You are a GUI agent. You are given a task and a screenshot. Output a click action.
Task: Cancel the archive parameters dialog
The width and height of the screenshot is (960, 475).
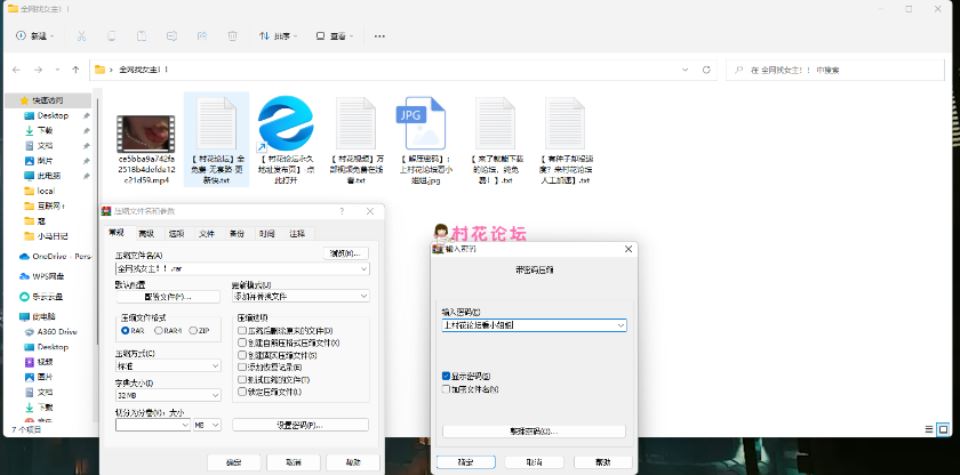pyautogui.click(x=293, y=462)
